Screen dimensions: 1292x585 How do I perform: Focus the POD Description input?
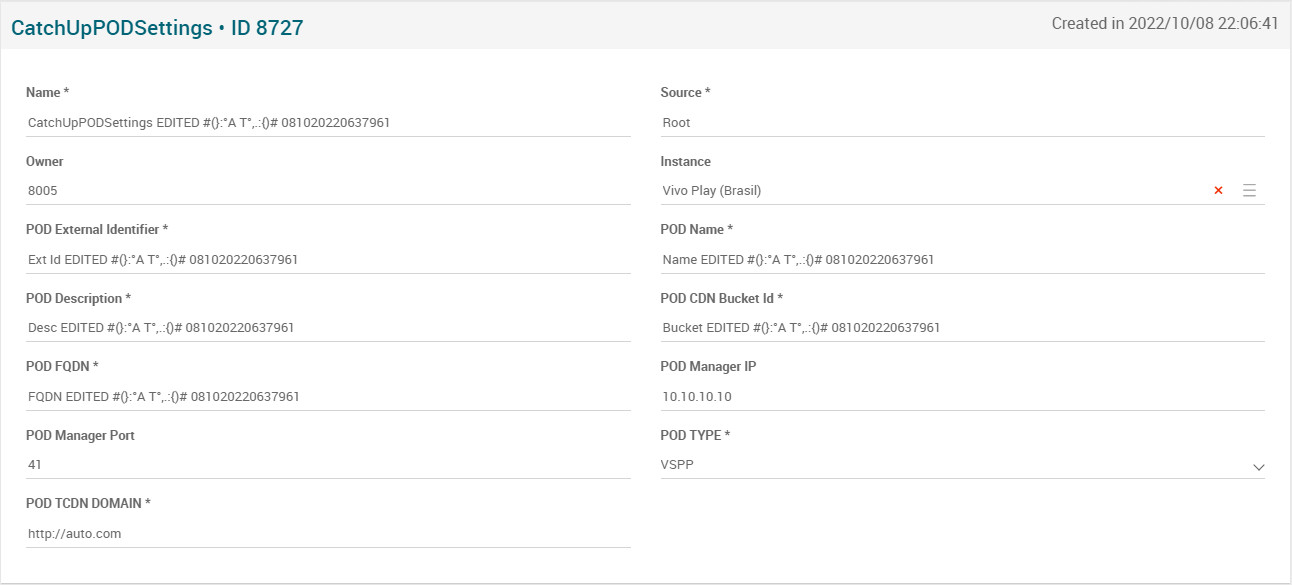pos(328,328)
